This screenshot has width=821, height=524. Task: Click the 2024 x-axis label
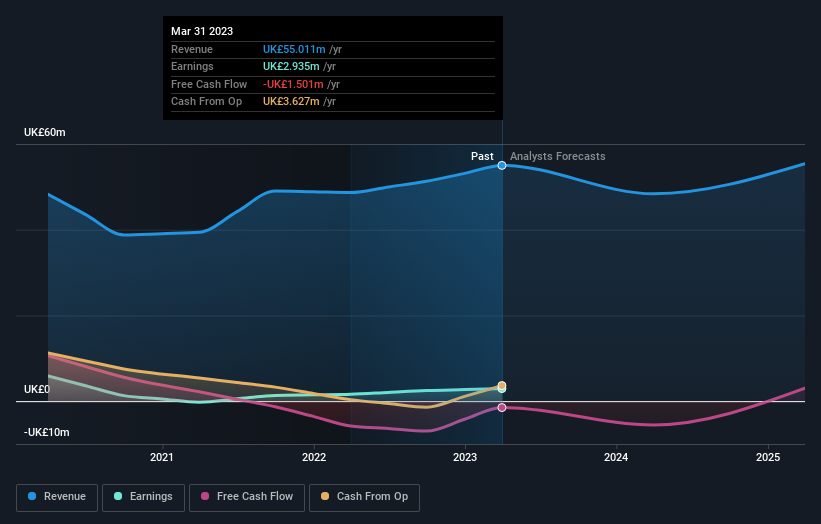point(616,458)
